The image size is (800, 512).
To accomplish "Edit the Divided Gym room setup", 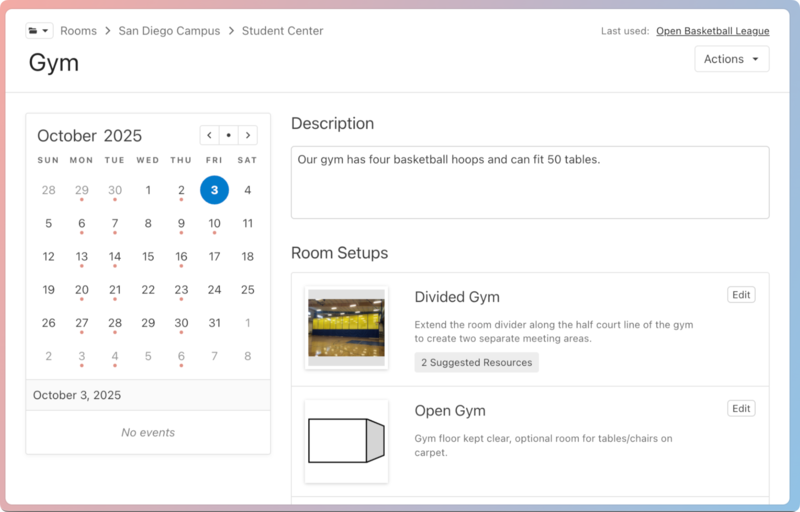I will pos(741,295).
